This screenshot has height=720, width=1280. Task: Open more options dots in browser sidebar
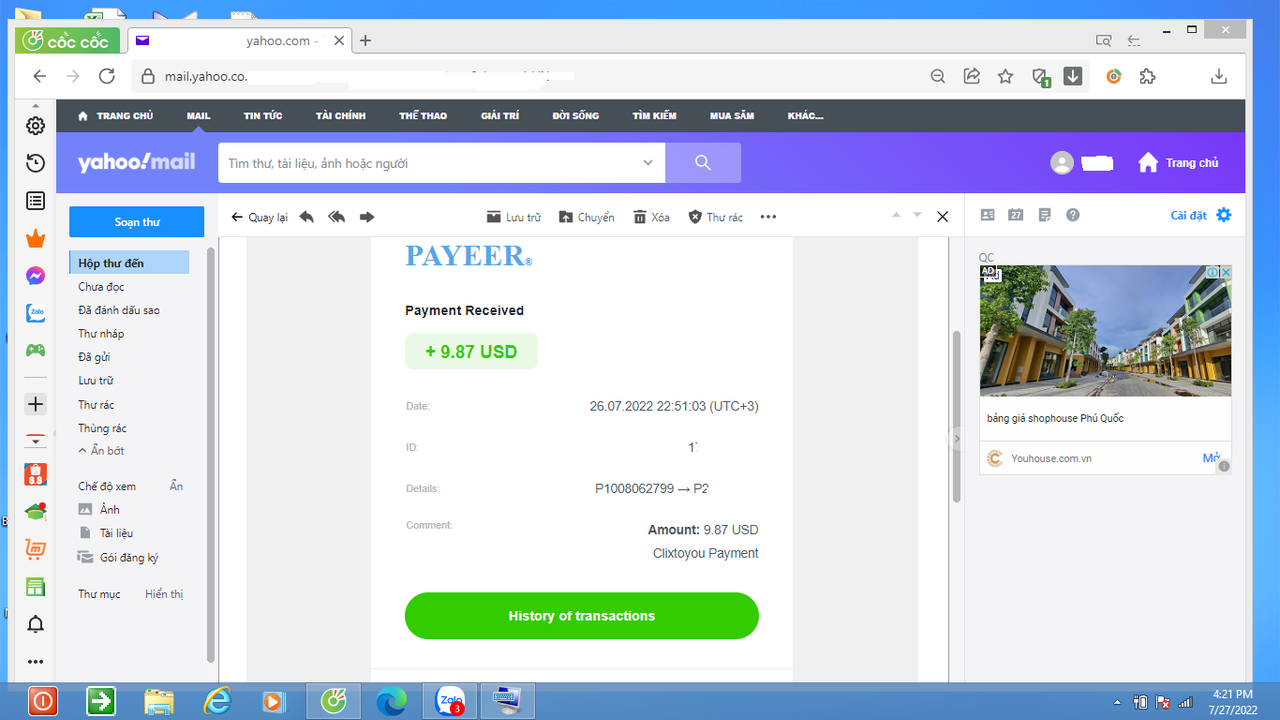35,662
